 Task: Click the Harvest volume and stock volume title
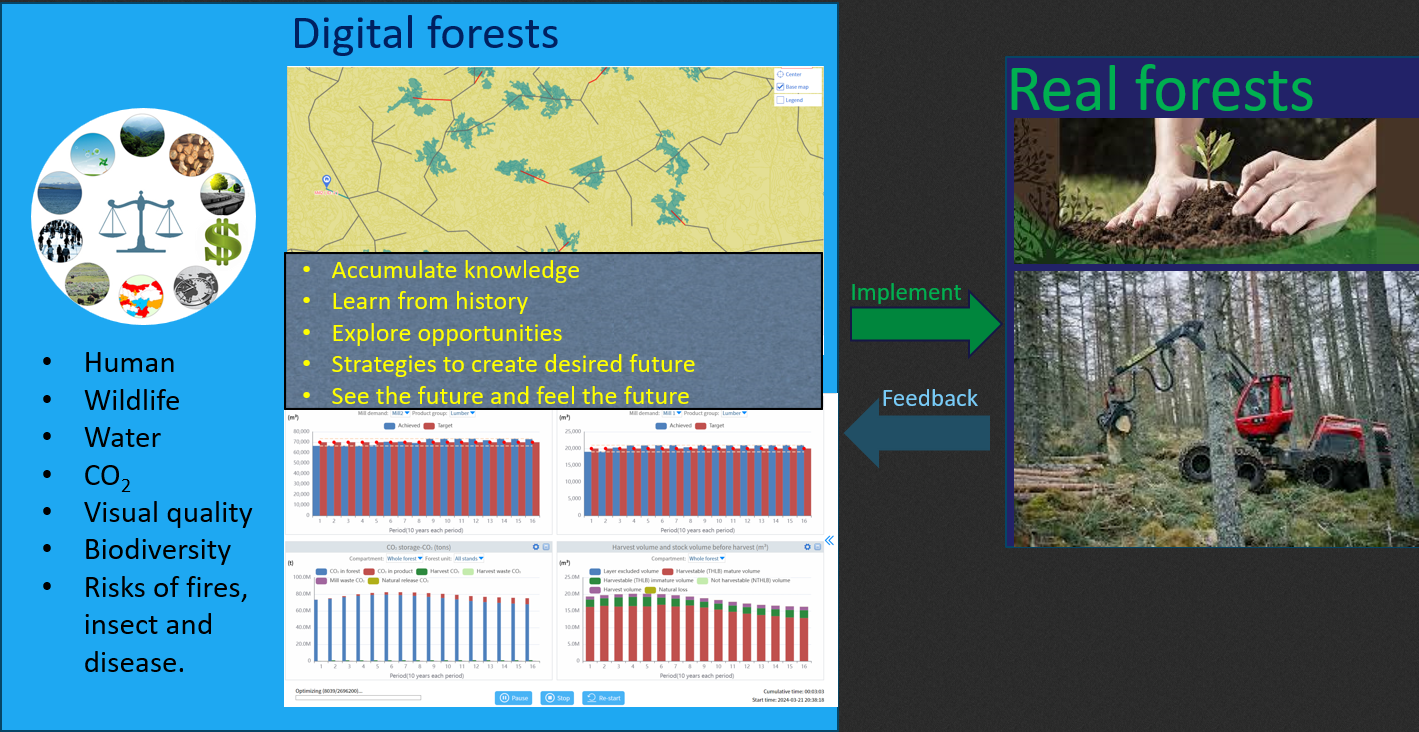tap(689, 547)
